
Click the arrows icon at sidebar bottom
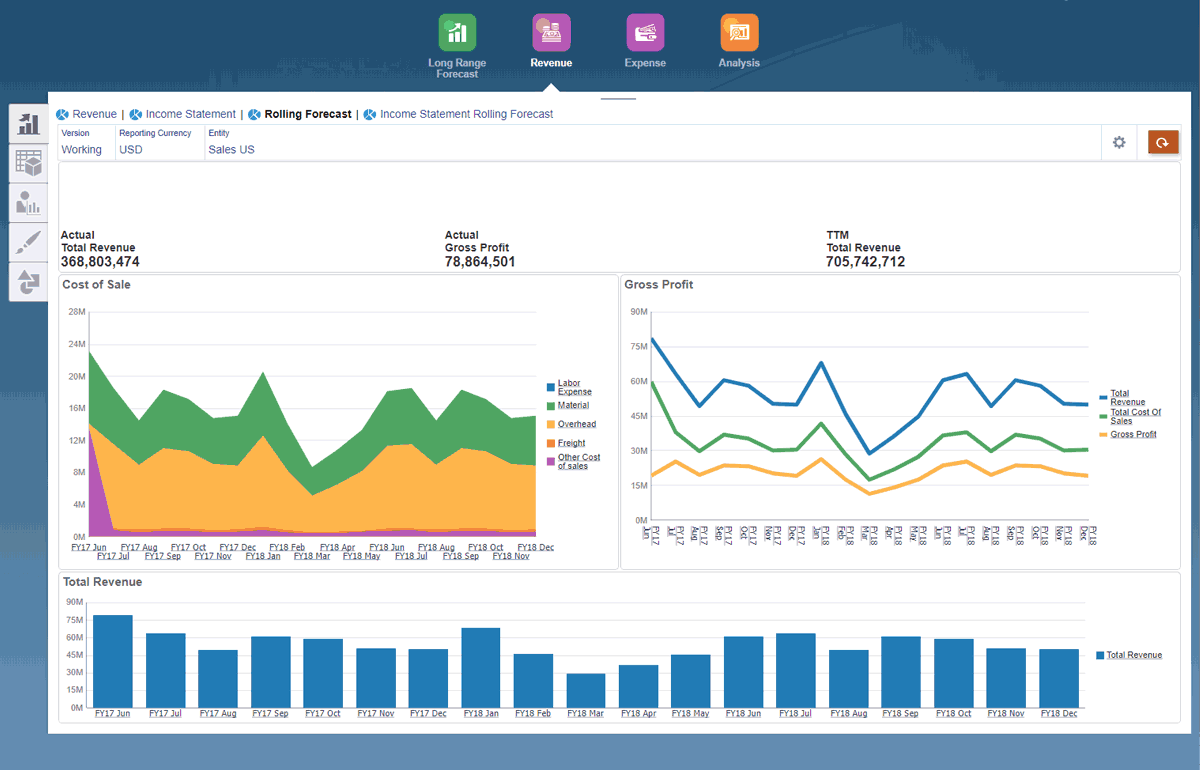point(29,282)
